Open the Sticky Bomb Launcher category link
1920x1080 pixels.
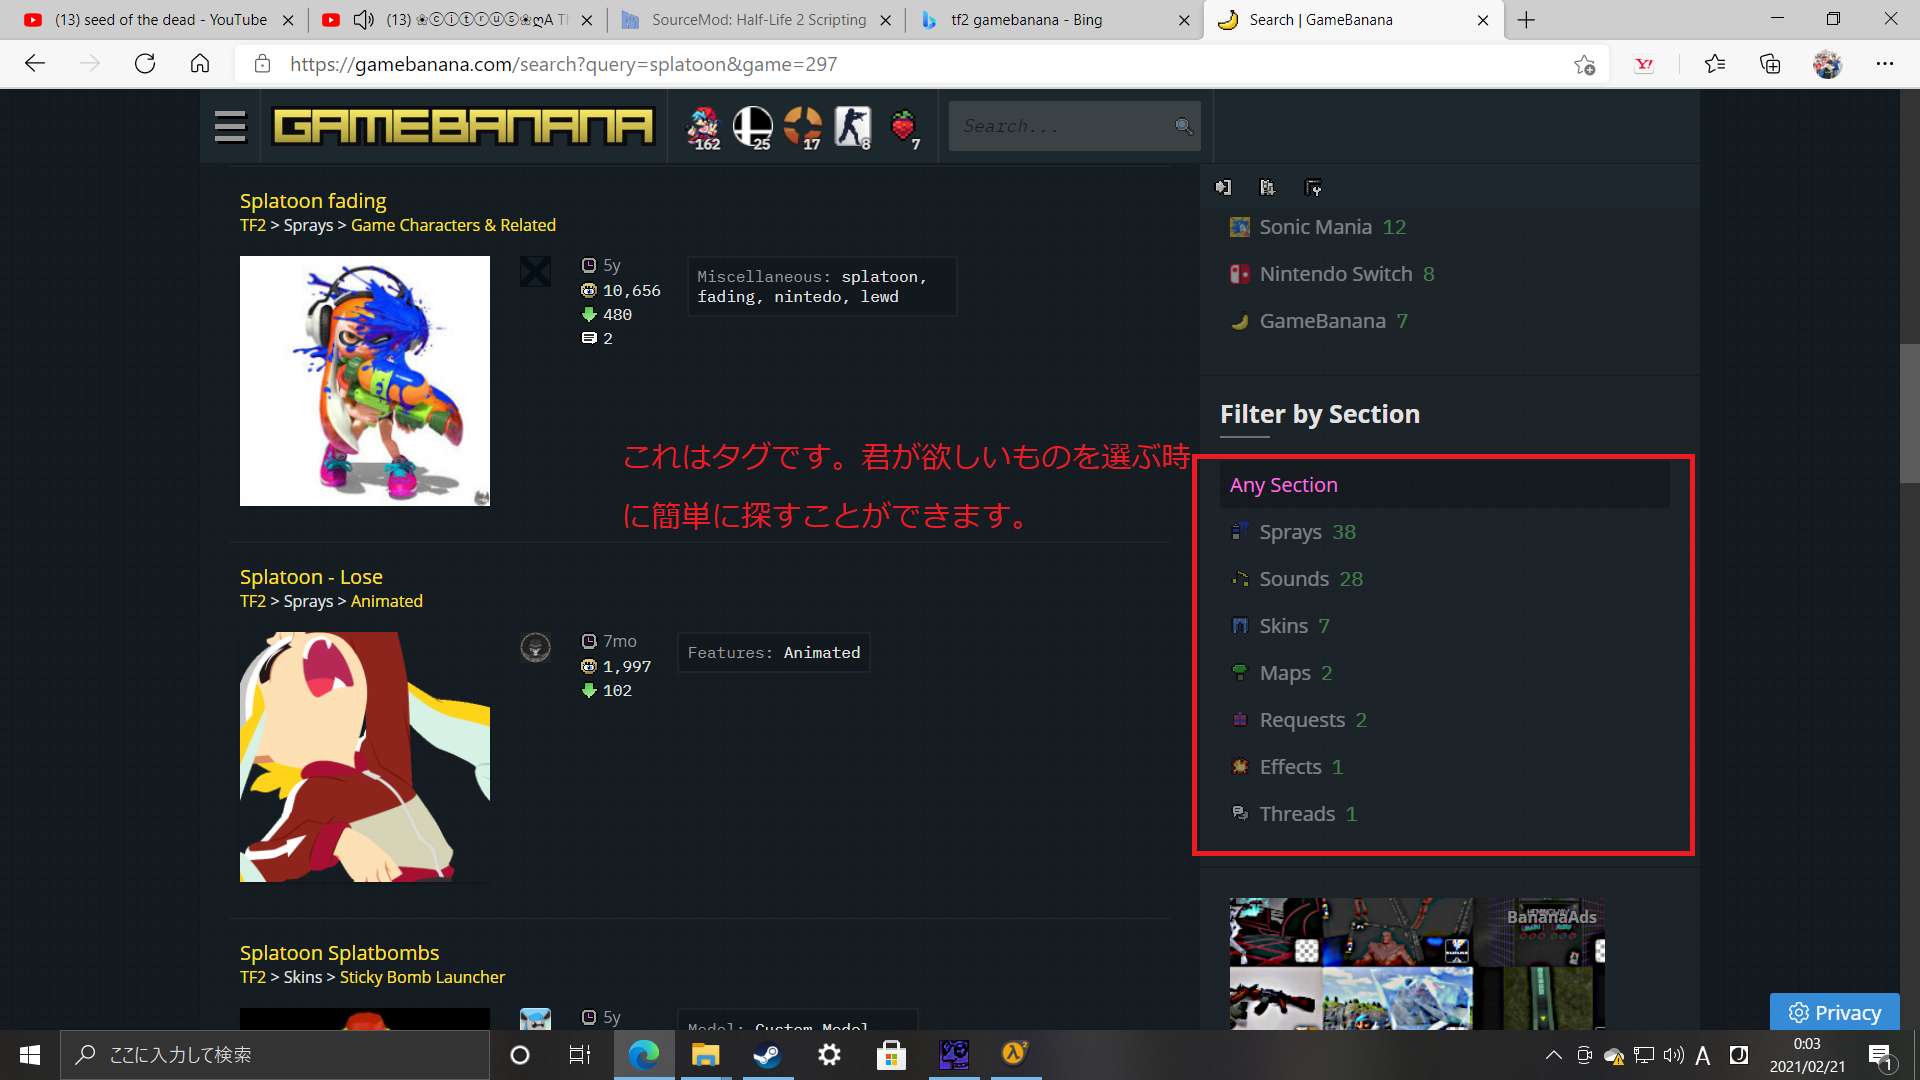[x=422, y=977]
